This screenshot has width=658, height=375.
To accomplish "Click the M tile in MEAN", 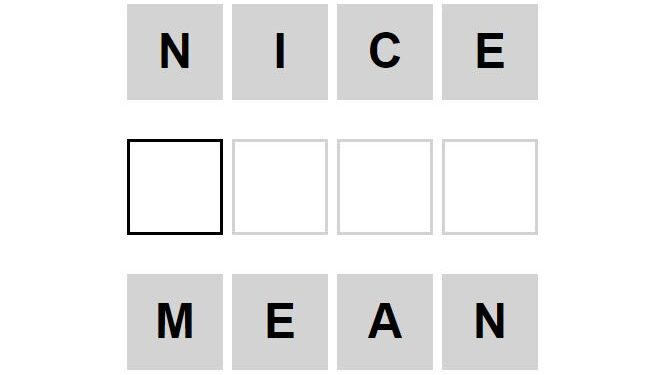I will click(x=175, y=322).
